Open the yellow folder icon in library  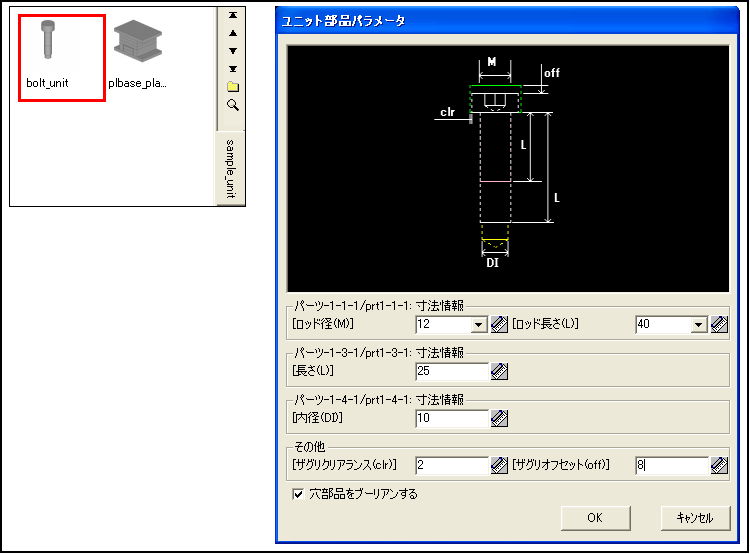coord(232,87)
